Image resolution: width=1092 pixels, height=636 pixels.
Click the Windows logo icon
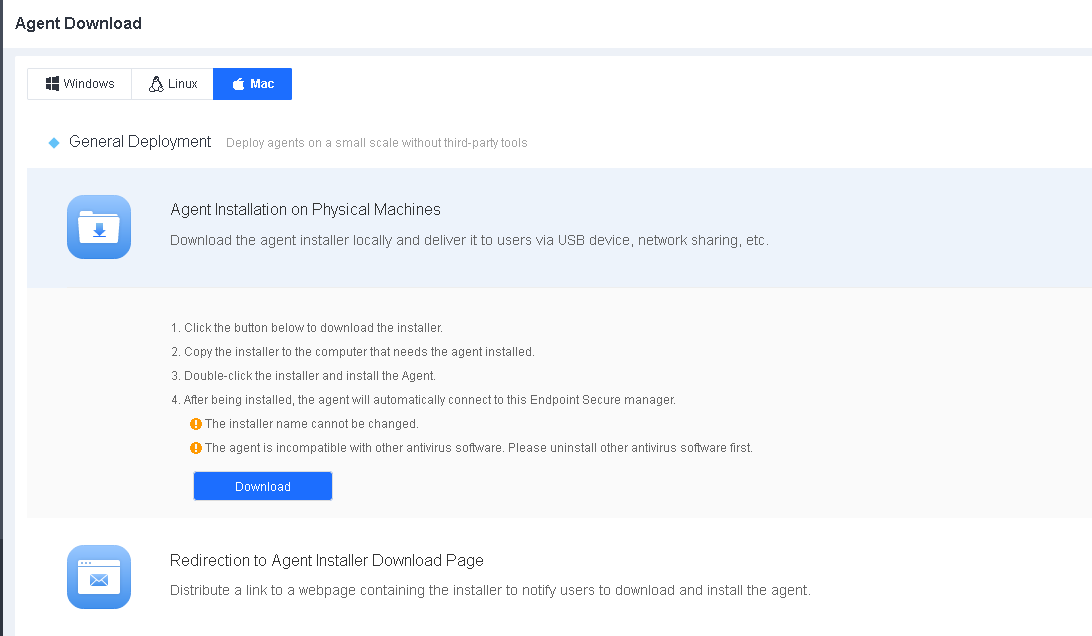[52, 84]
